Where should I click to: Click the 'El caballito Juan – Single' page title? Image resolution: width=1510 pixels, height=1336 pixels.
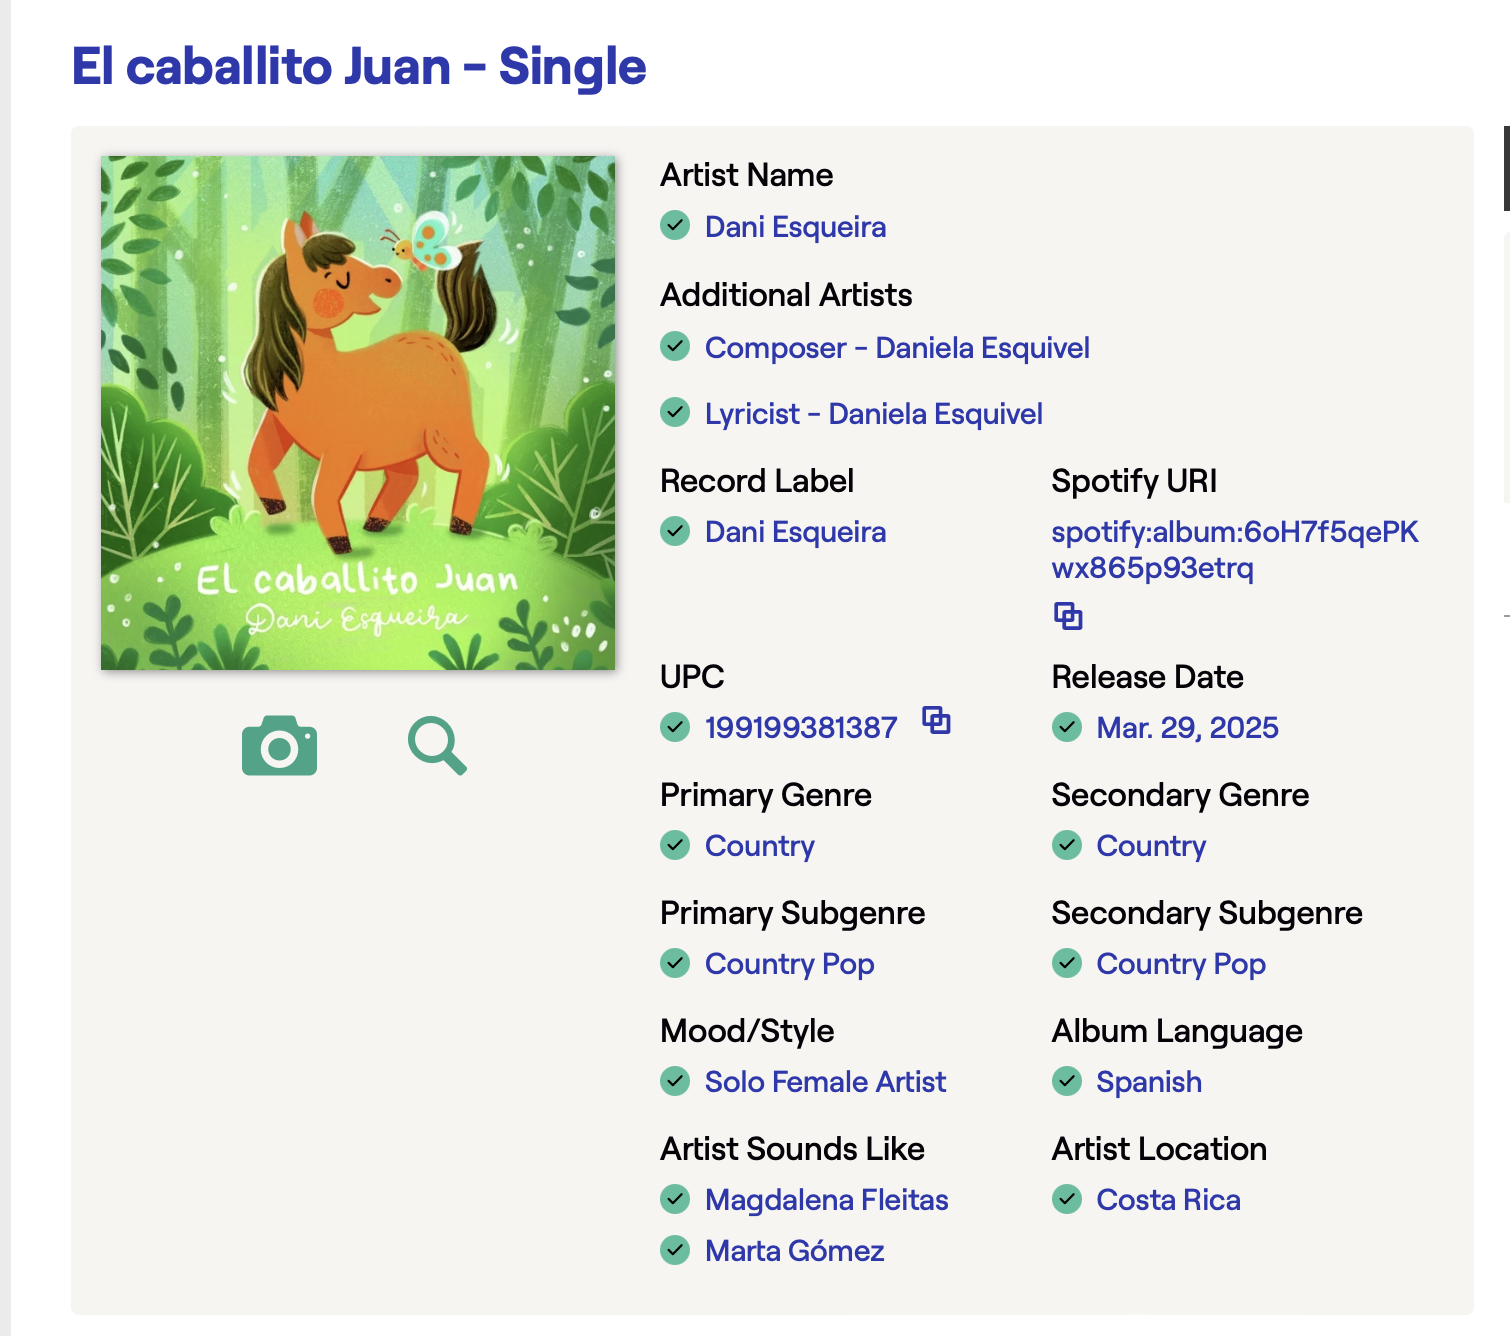(x=359, y=67)
